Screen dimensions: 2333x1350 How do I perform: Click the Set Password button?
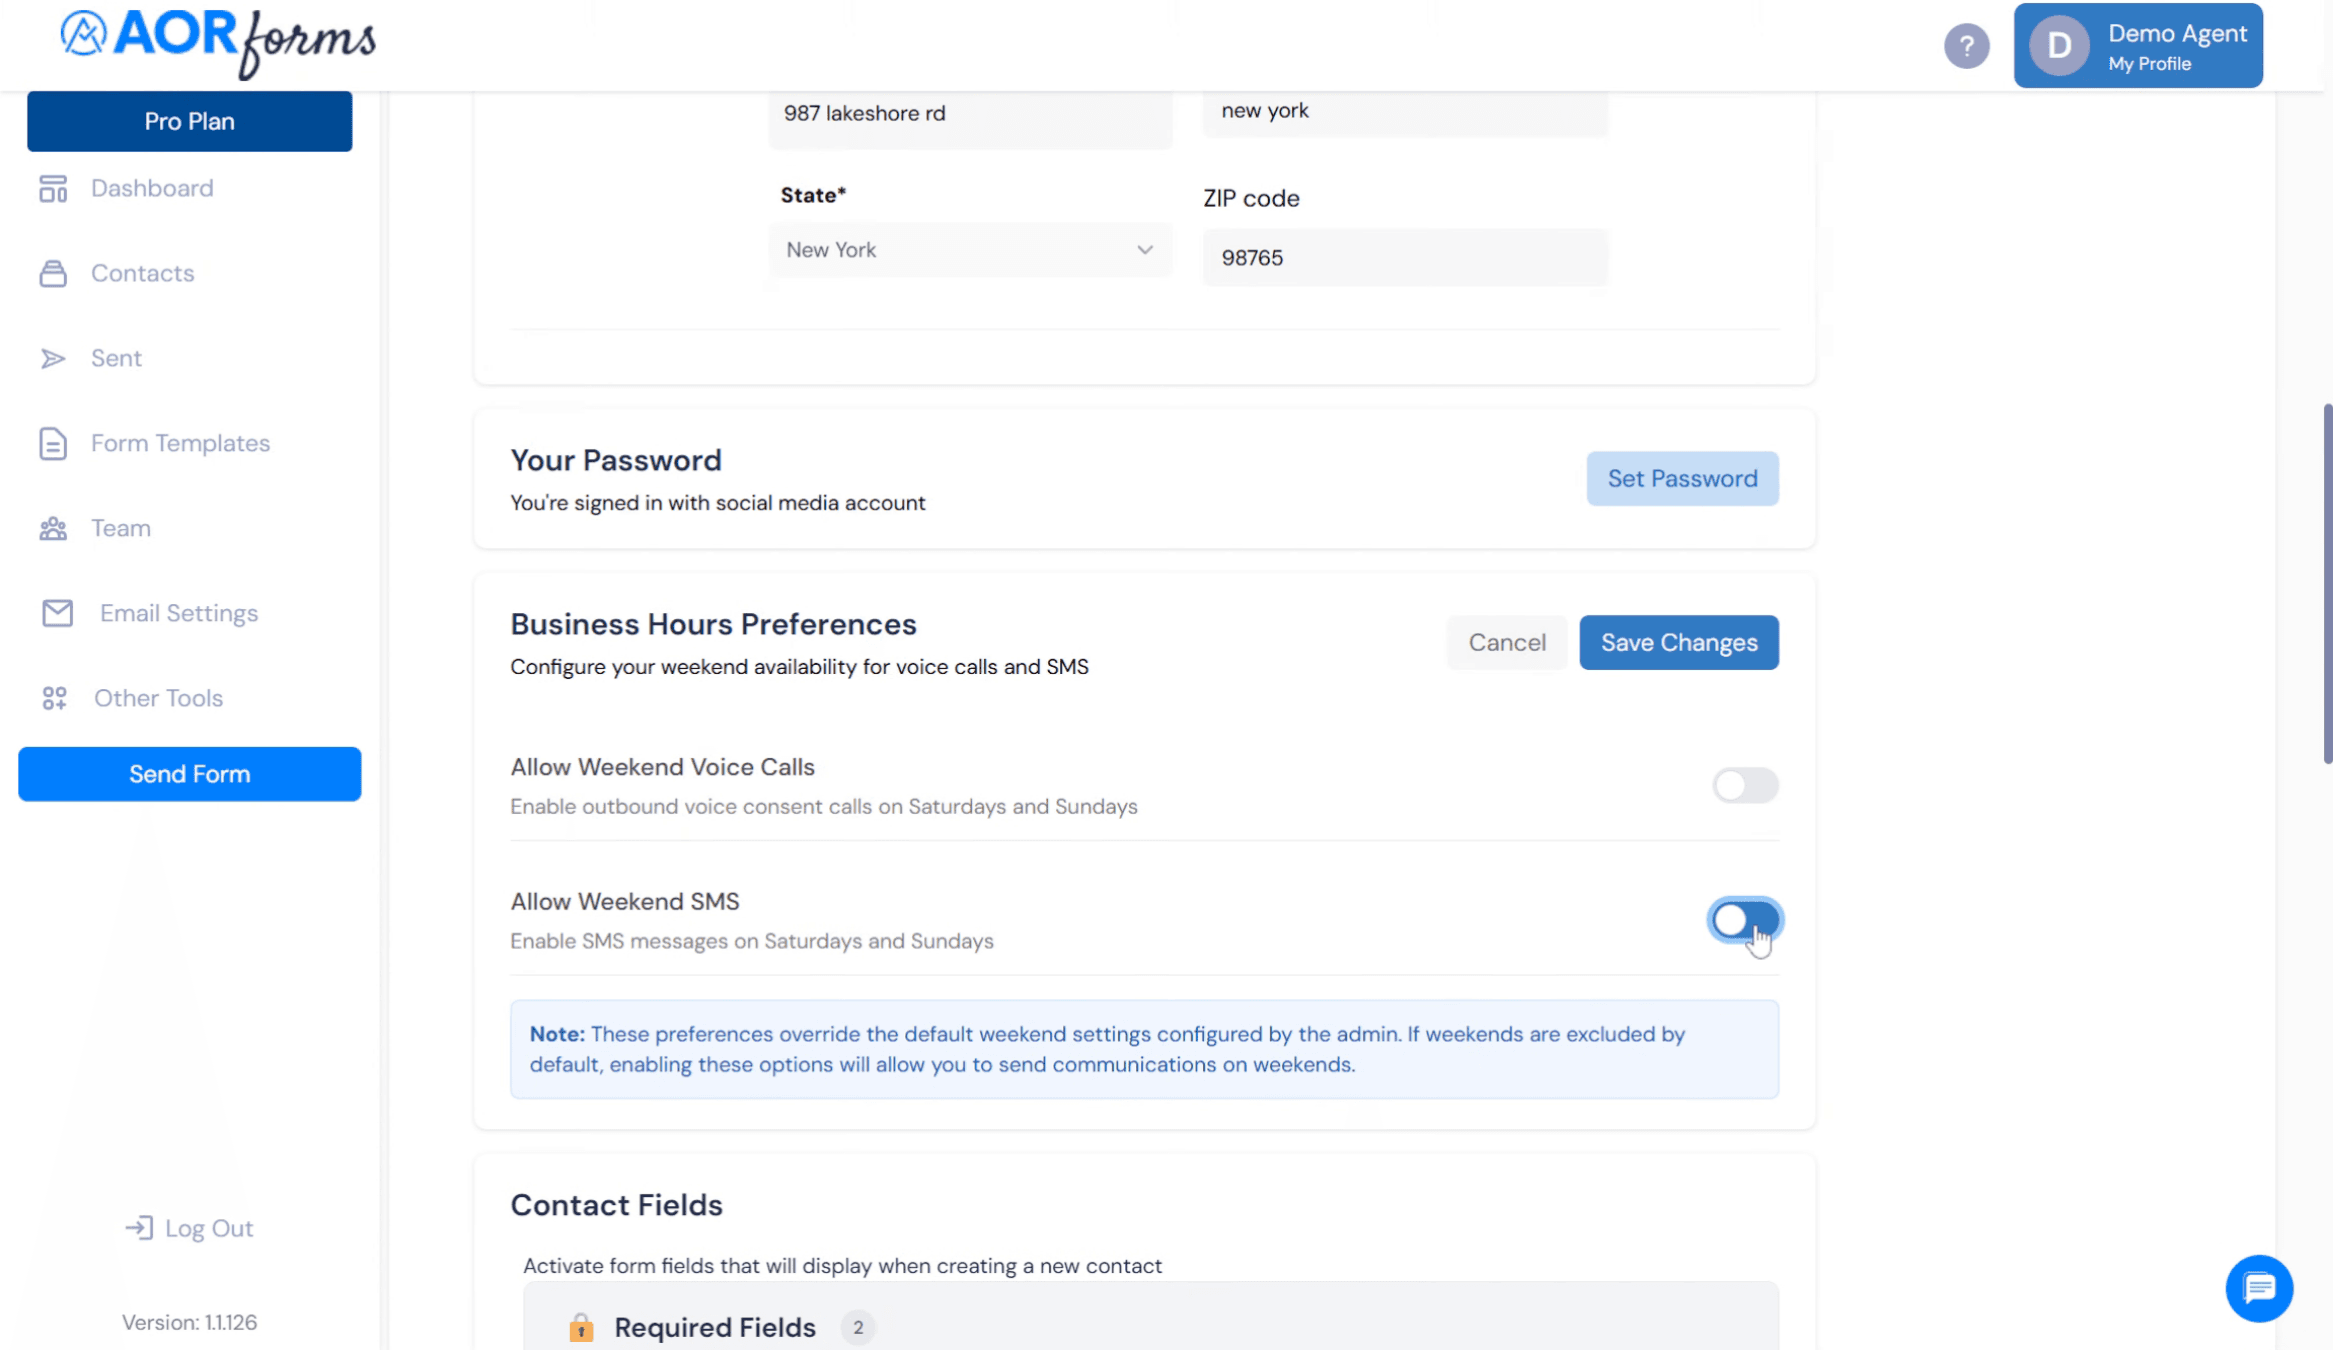pyautogui.click(x=1682, y=478)
